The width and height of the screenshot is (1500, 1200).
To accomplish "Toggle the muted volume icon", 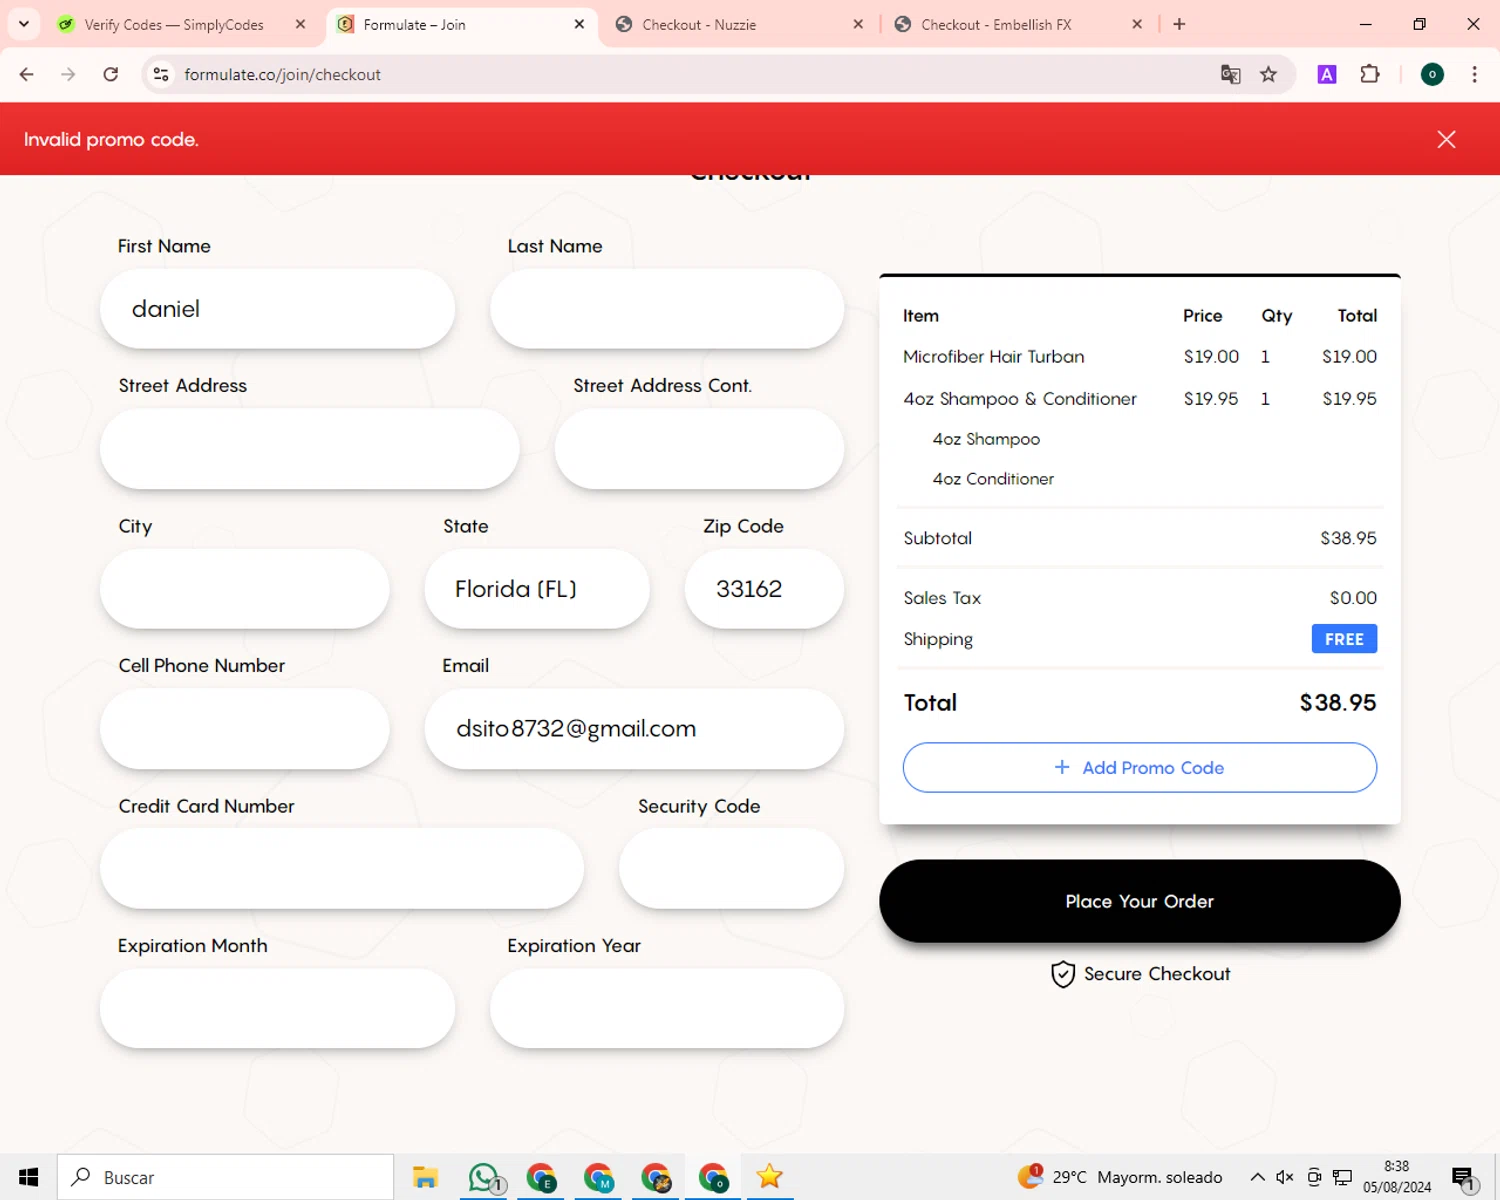I will [1285, 1177].
